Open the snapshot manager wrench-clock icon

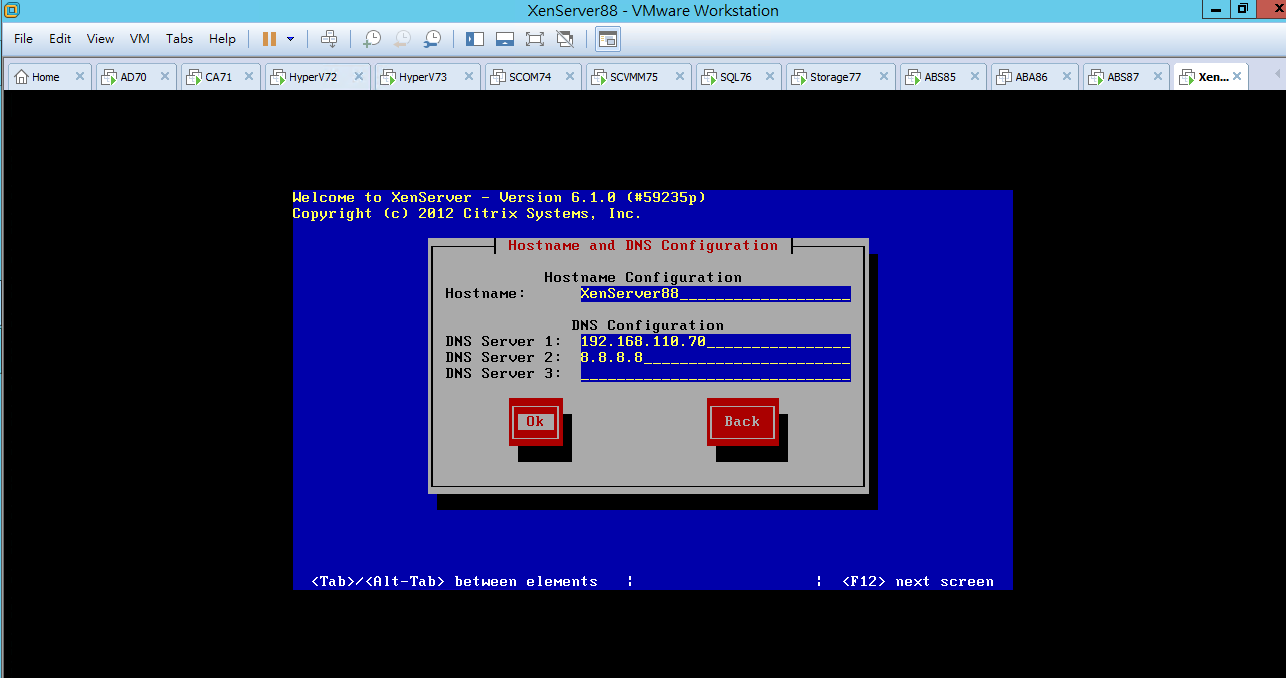(432, 39)
